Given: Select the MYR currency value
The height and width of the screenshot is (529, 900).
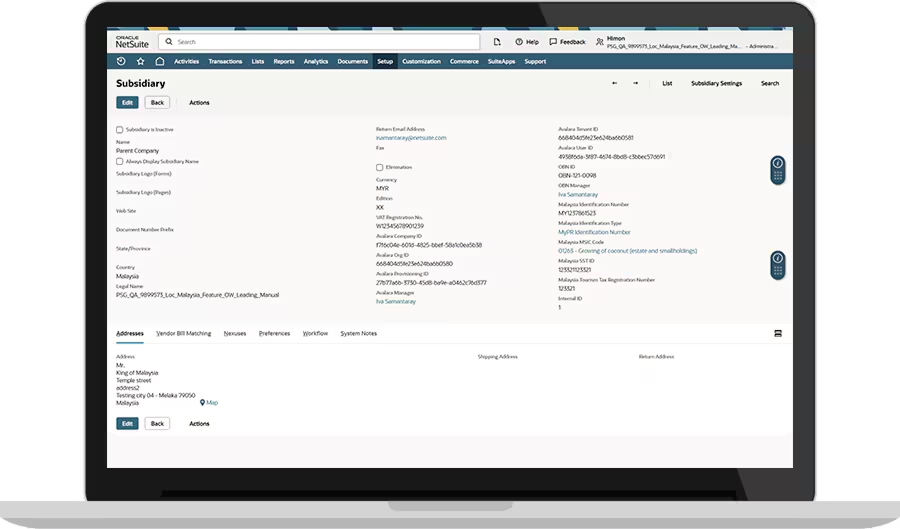Looking at the screenshot, I should click(382, 188).
